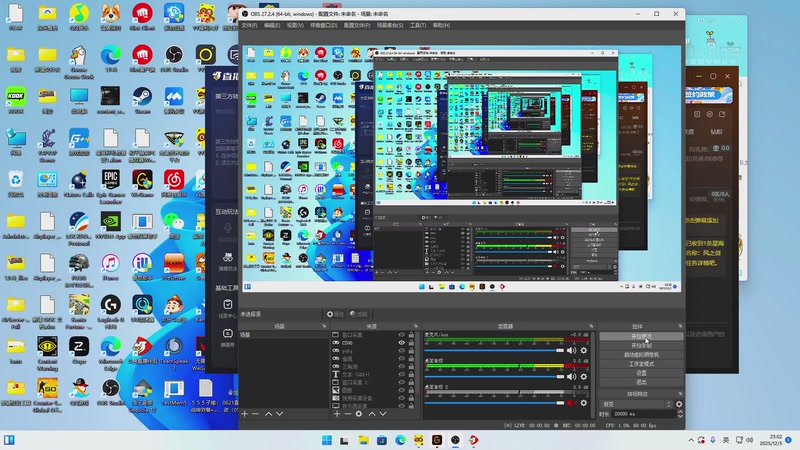Click the OBS icon on the taskbar
Viewport: 800px width, 450px height.
tap(455, 440)
